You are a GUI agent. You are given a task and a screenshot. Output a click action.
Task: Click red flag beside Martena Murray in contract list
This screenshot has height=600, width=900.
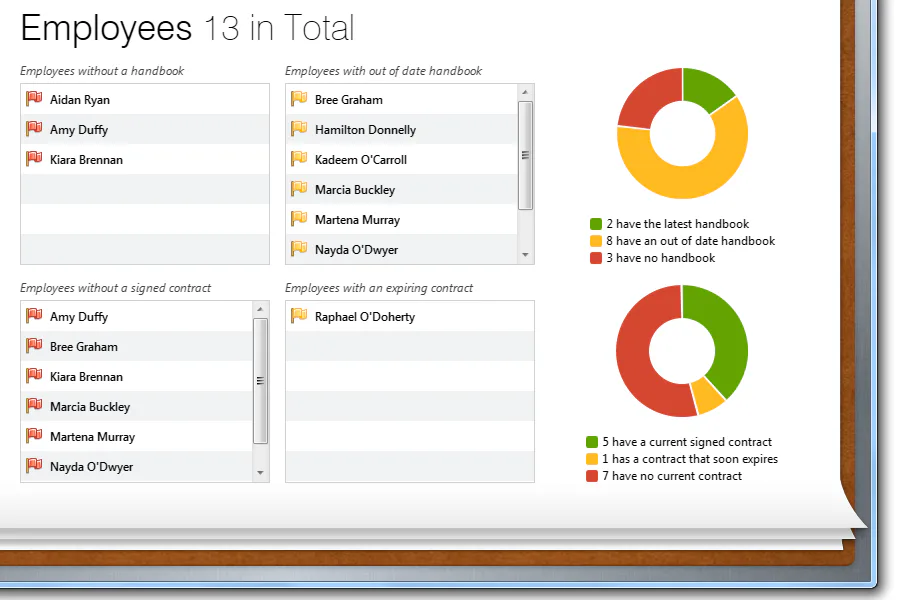pos(34,436)
